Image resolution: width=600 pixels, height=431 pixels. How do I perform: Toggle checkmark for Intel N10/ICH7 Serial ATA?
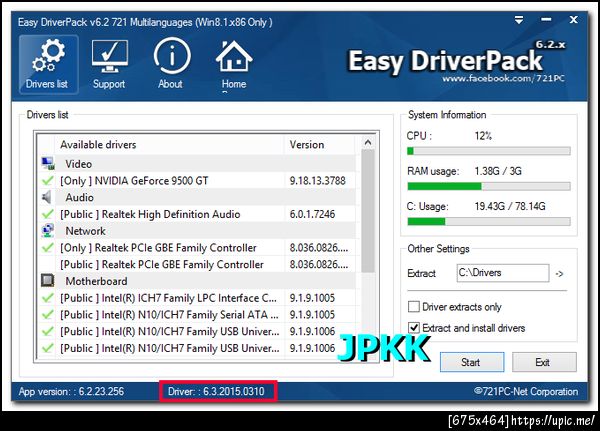coord(47,314)
